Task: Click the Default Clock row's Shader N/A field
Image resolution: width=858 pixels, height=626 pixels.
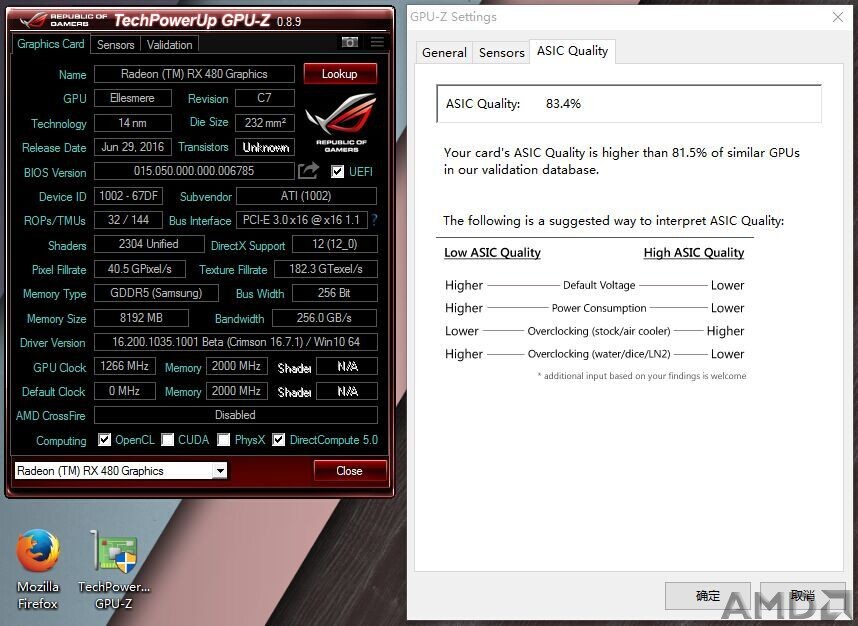Action: pyautogui.click(x=347, y=391)
